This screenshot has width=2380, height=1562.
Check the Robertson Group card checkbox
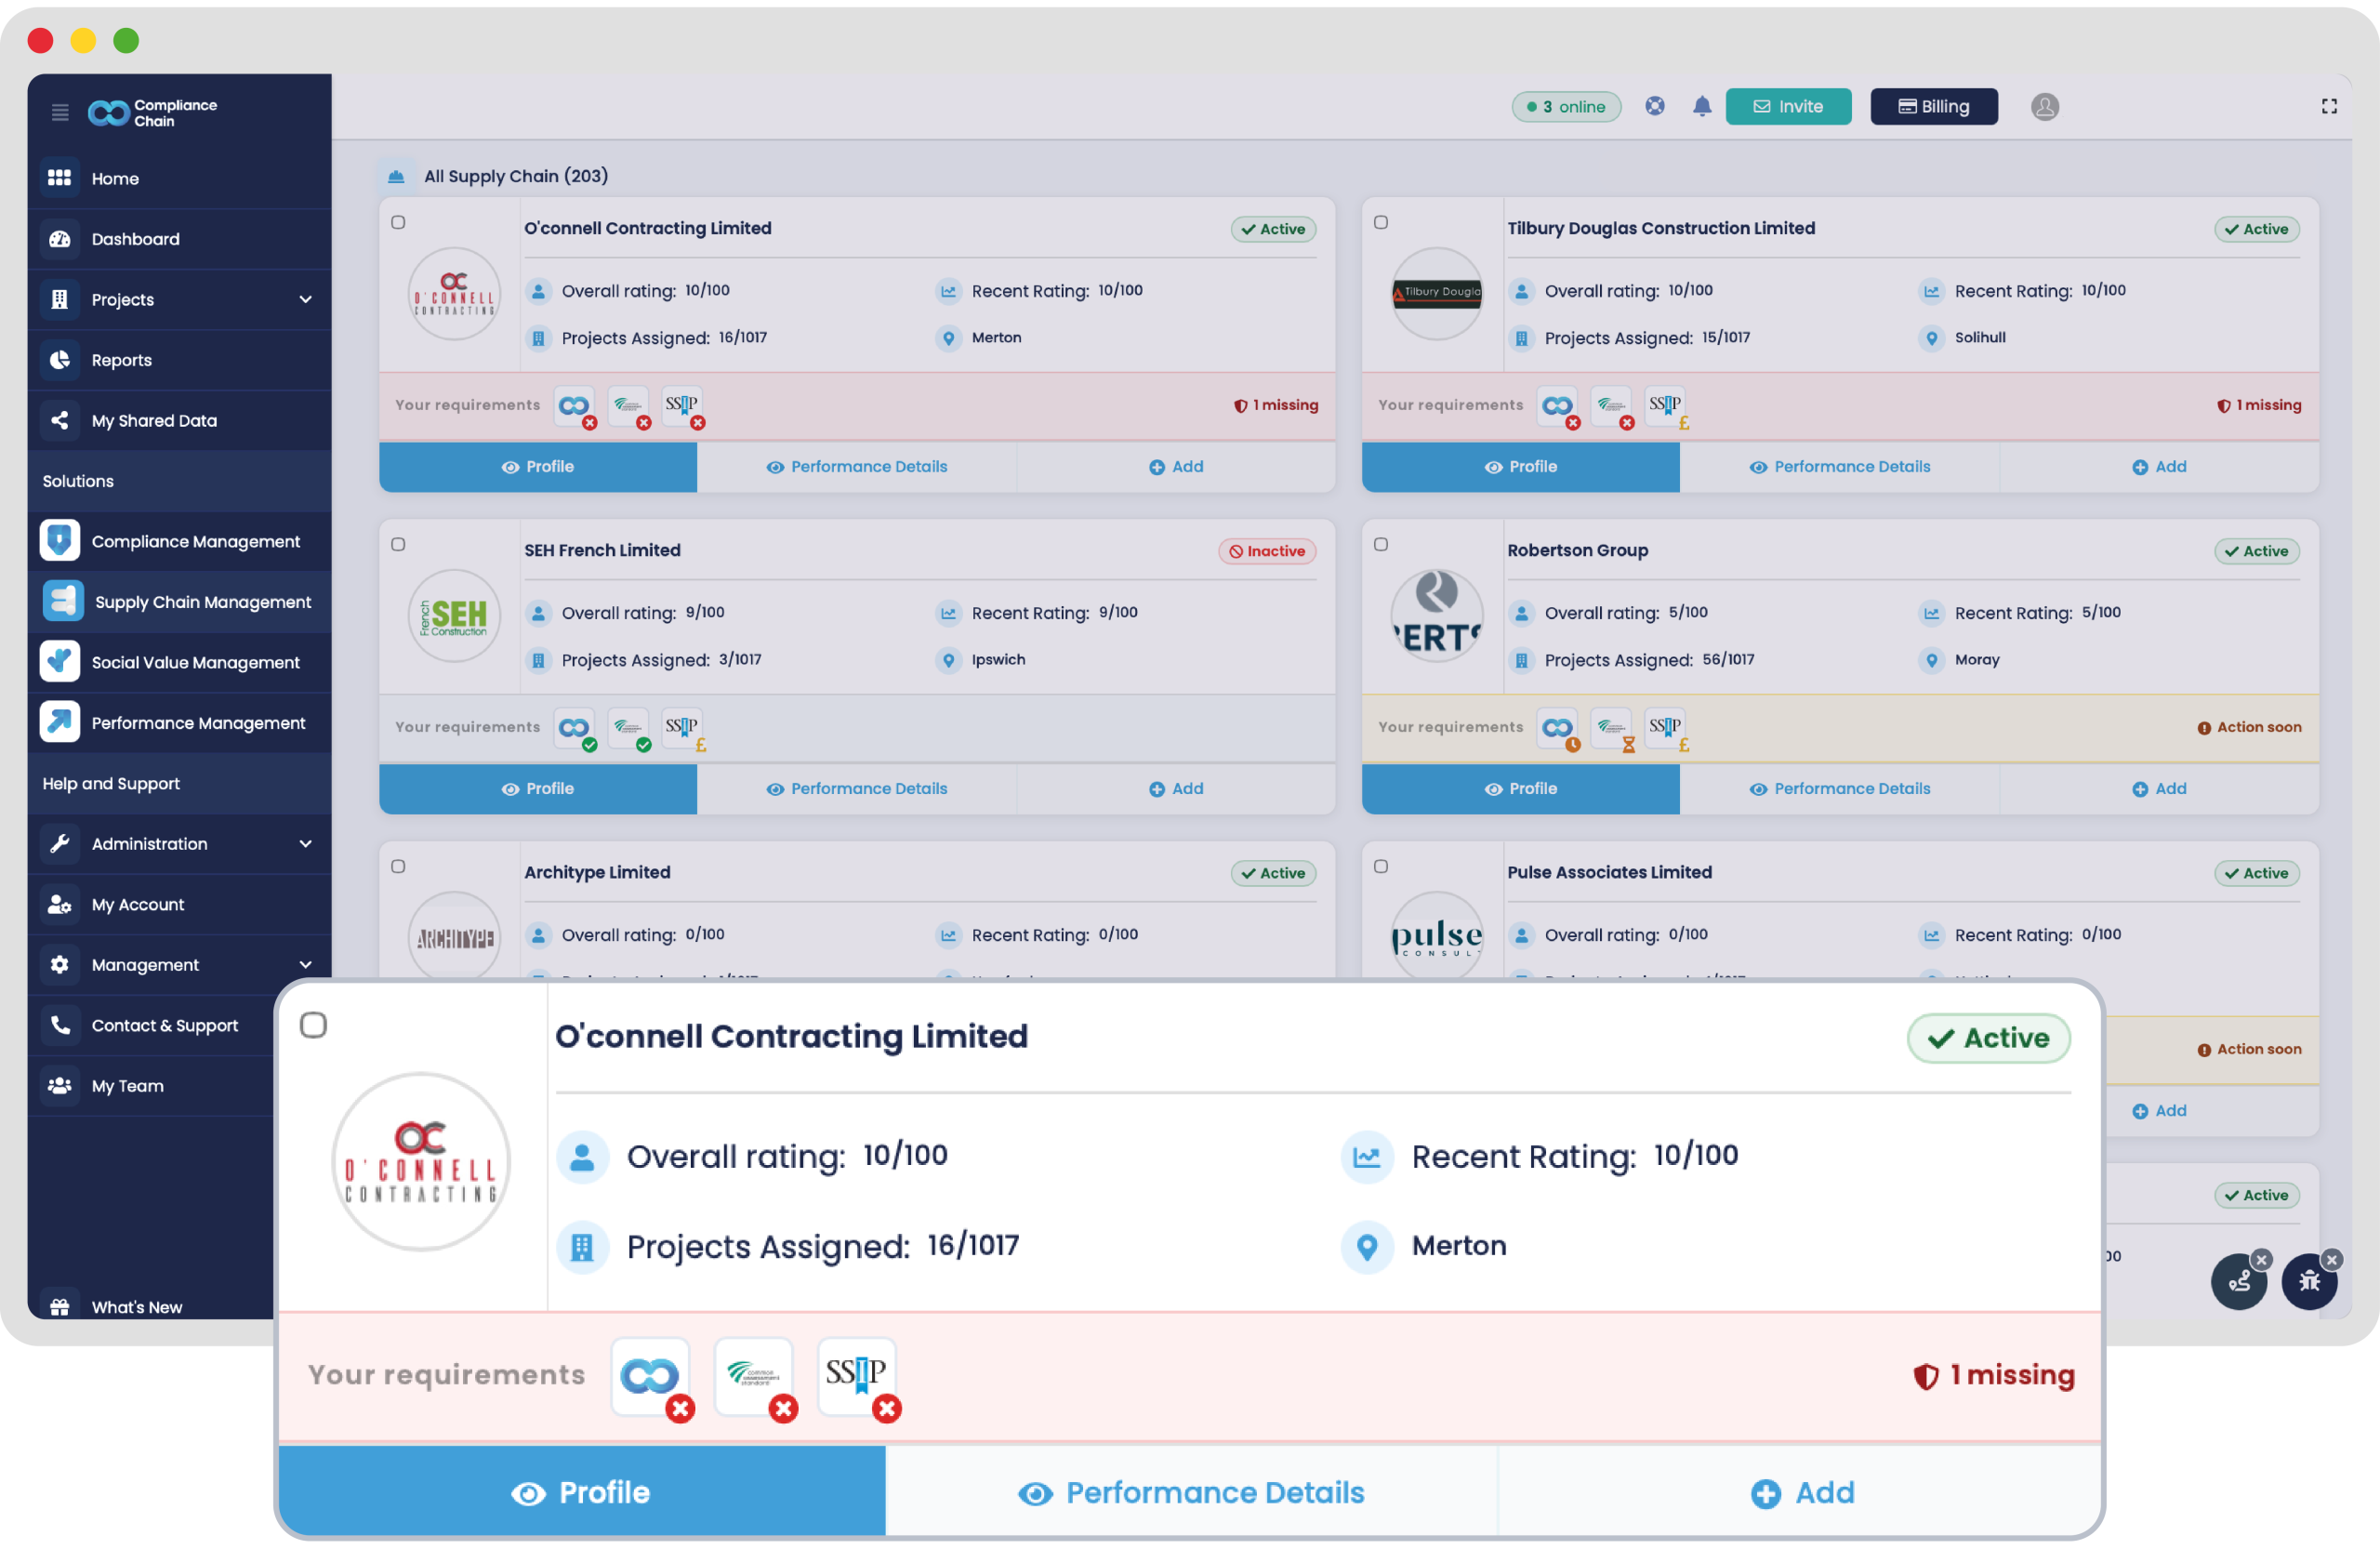coord(1381,544)
